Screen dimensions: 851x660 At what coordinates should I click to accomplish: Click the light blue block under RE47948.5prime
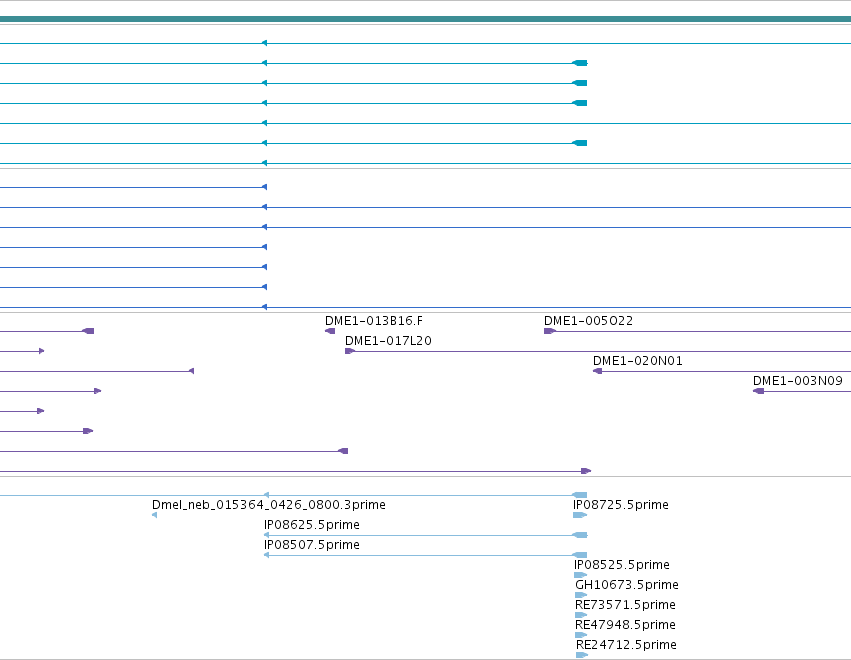click(581, 635)
